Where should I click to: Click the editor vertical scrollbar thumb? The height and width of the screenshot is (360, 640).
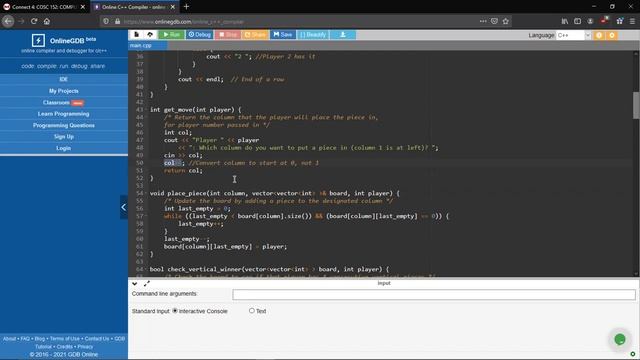tap(636, 105)
